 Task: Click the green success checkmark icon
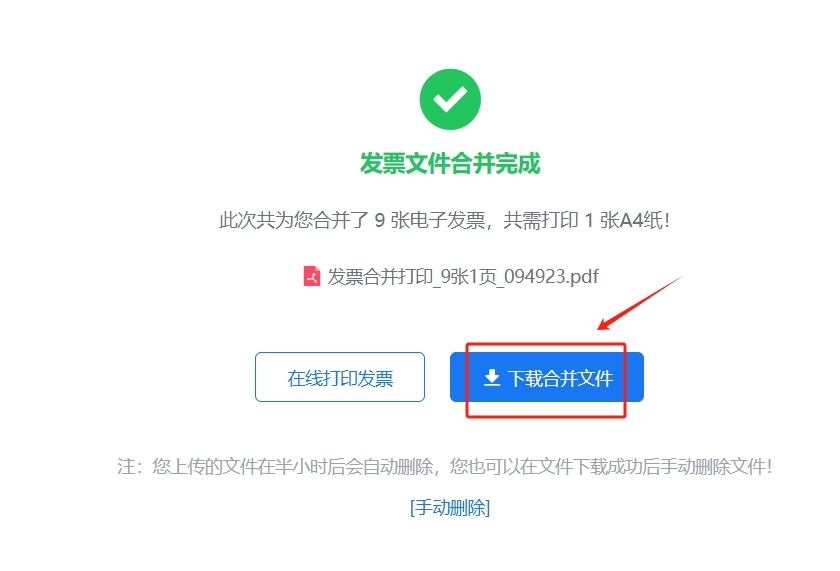click(450, 99)
